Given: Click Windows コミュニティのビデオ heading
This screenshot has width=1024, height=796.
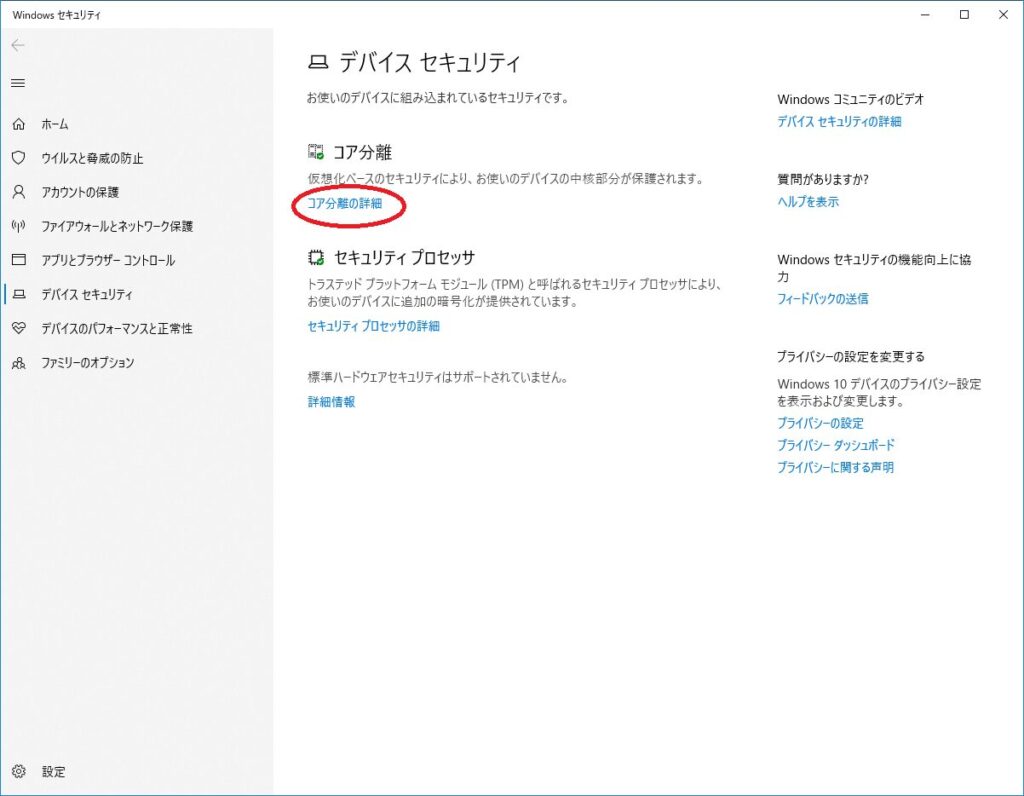Looking at the screenshot, I should [x=850, y=99].
